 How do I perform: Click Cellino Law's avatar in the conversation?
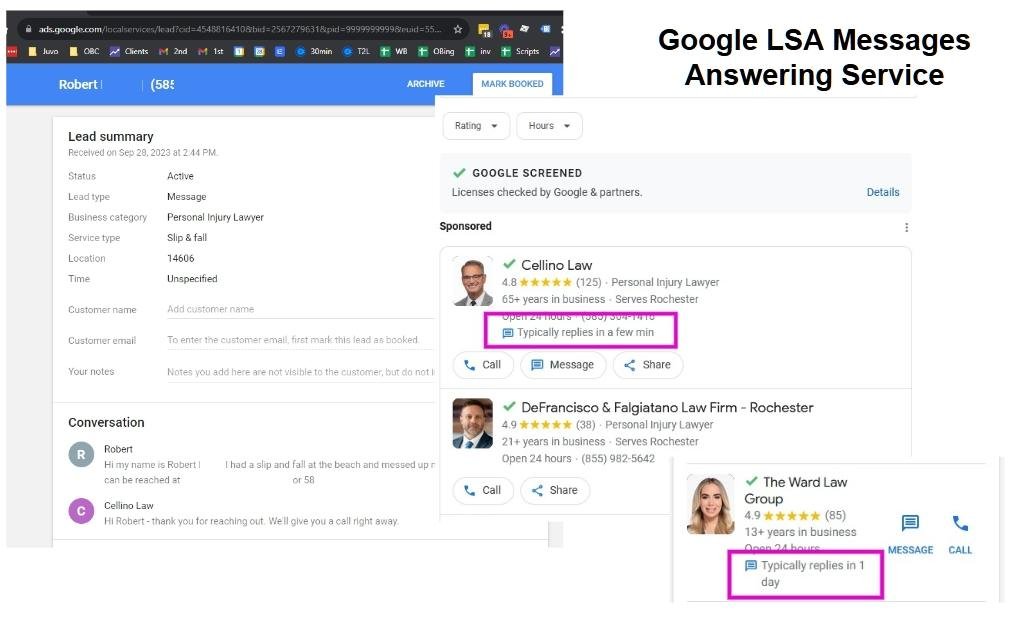(81, 511)
